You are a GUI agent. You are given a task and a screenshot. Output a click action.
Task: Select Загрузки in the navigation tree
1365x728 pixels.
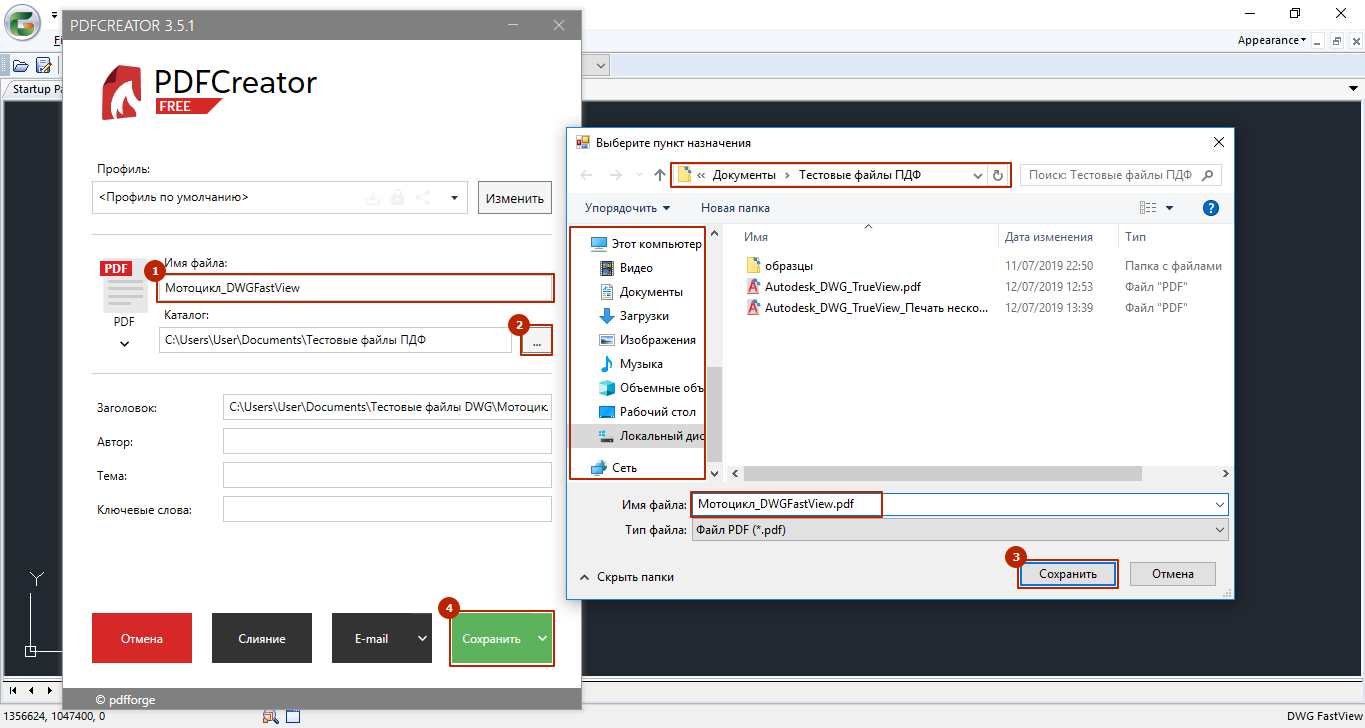tap(635, 316)
